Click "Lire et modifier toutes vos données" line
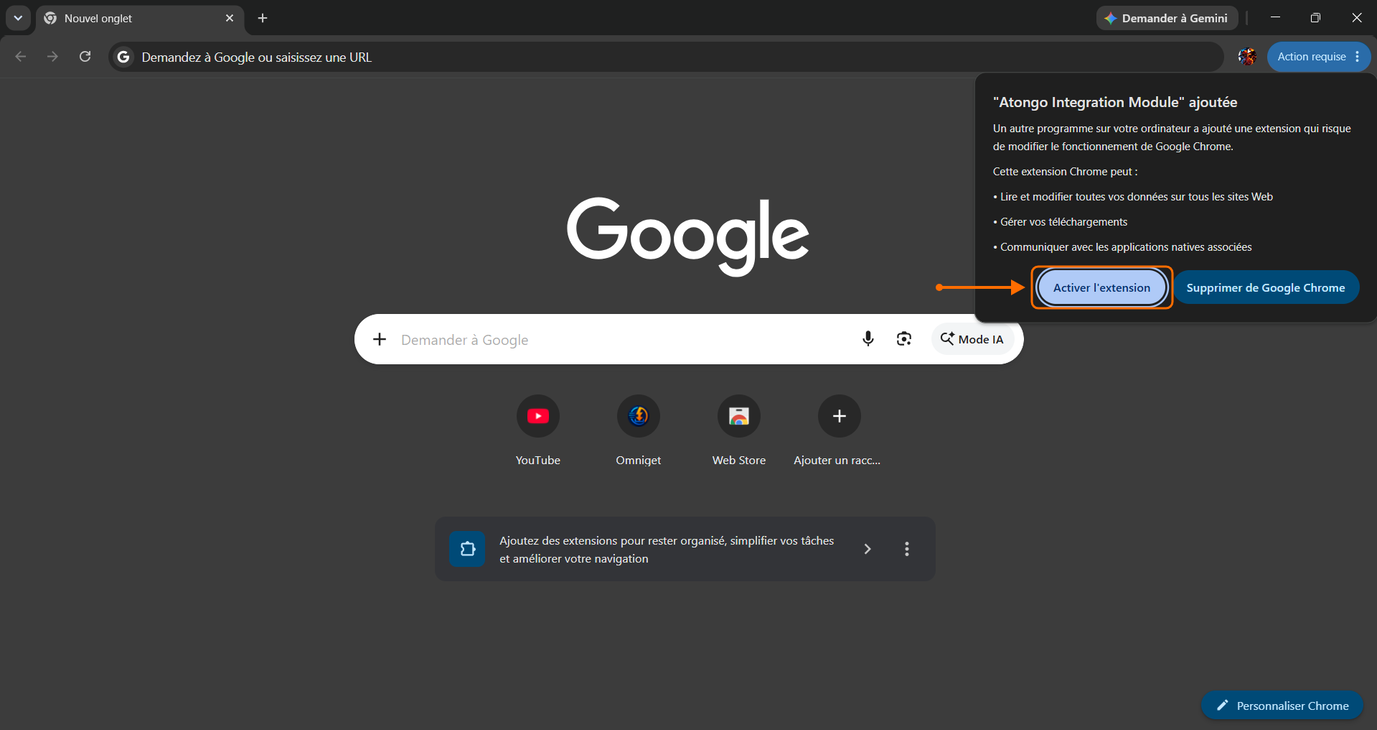The image size is (1377, 730). (x=1133, y=197)
